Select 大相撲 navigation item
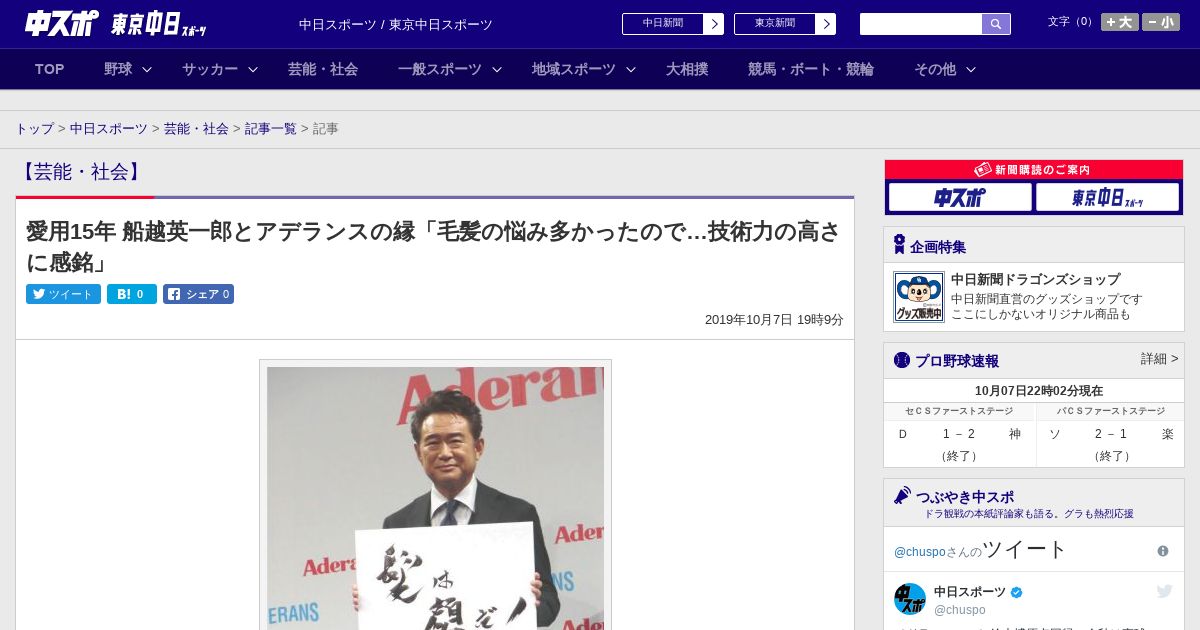 687,69
